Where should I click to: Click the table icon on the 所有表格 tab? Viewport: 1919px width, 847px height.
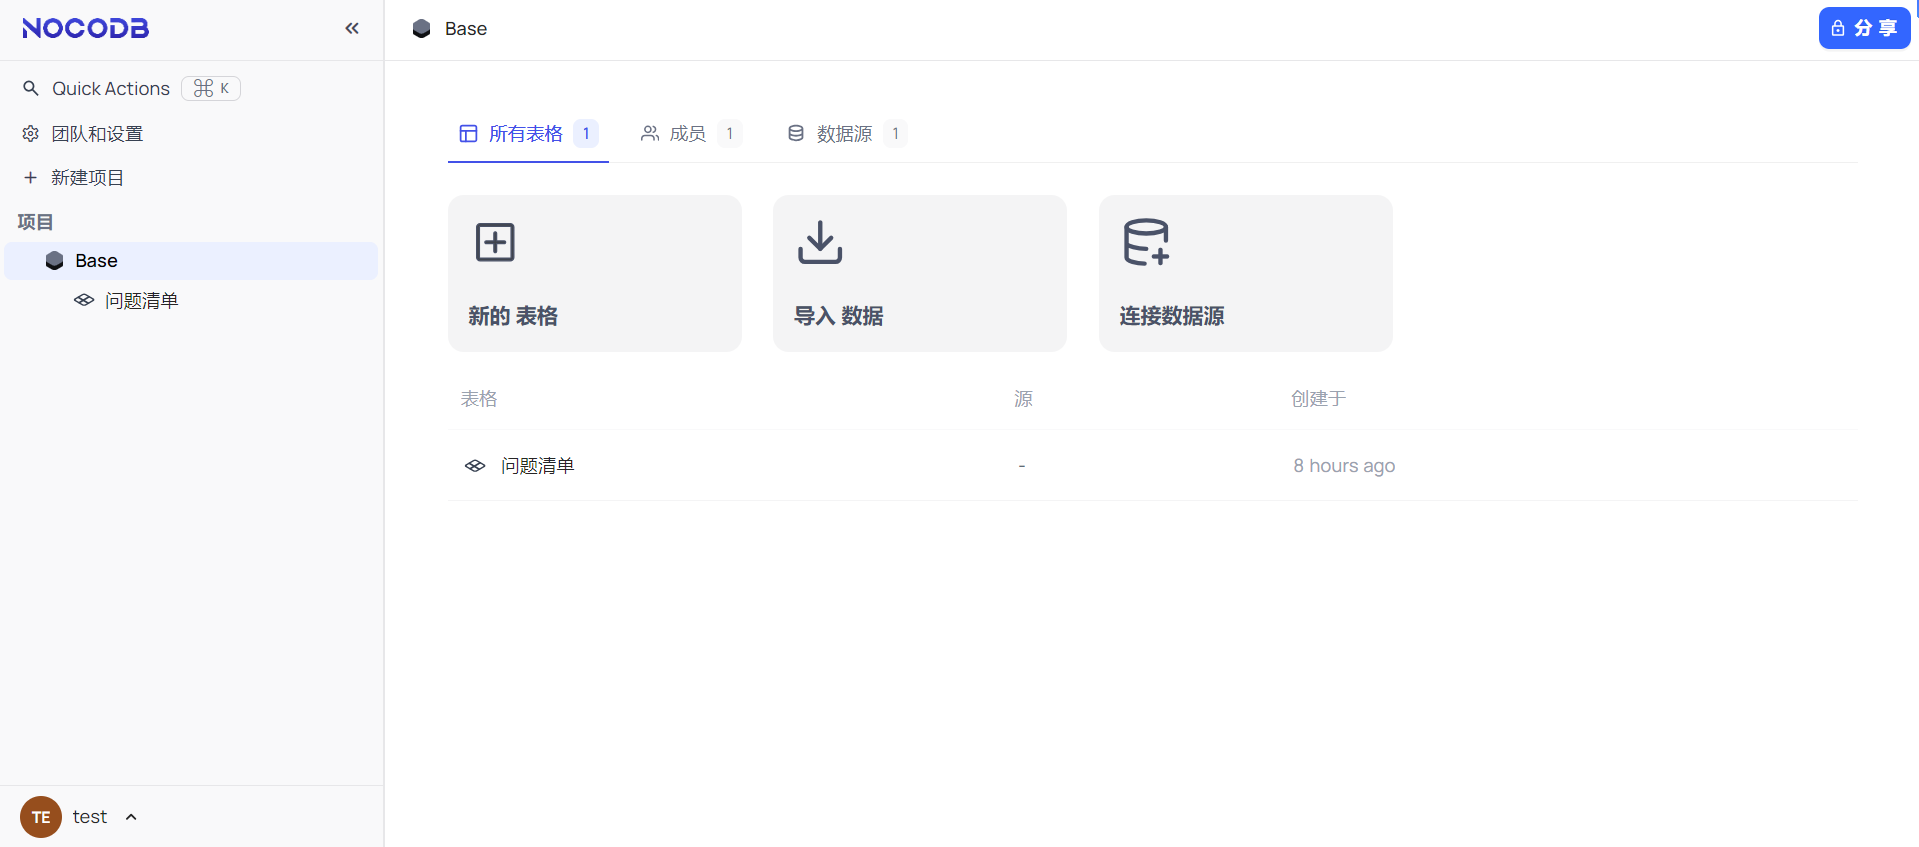tap(468, 133)
